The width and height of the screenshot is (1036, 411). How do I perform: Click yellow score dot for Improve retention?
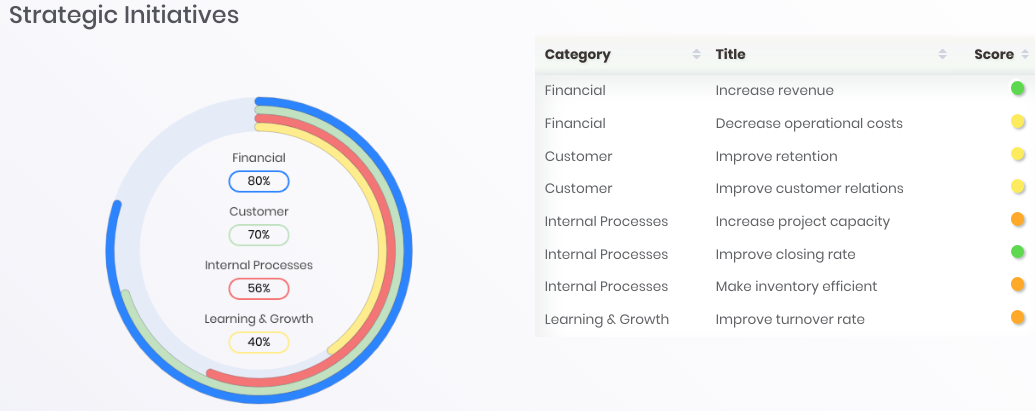1018,155
